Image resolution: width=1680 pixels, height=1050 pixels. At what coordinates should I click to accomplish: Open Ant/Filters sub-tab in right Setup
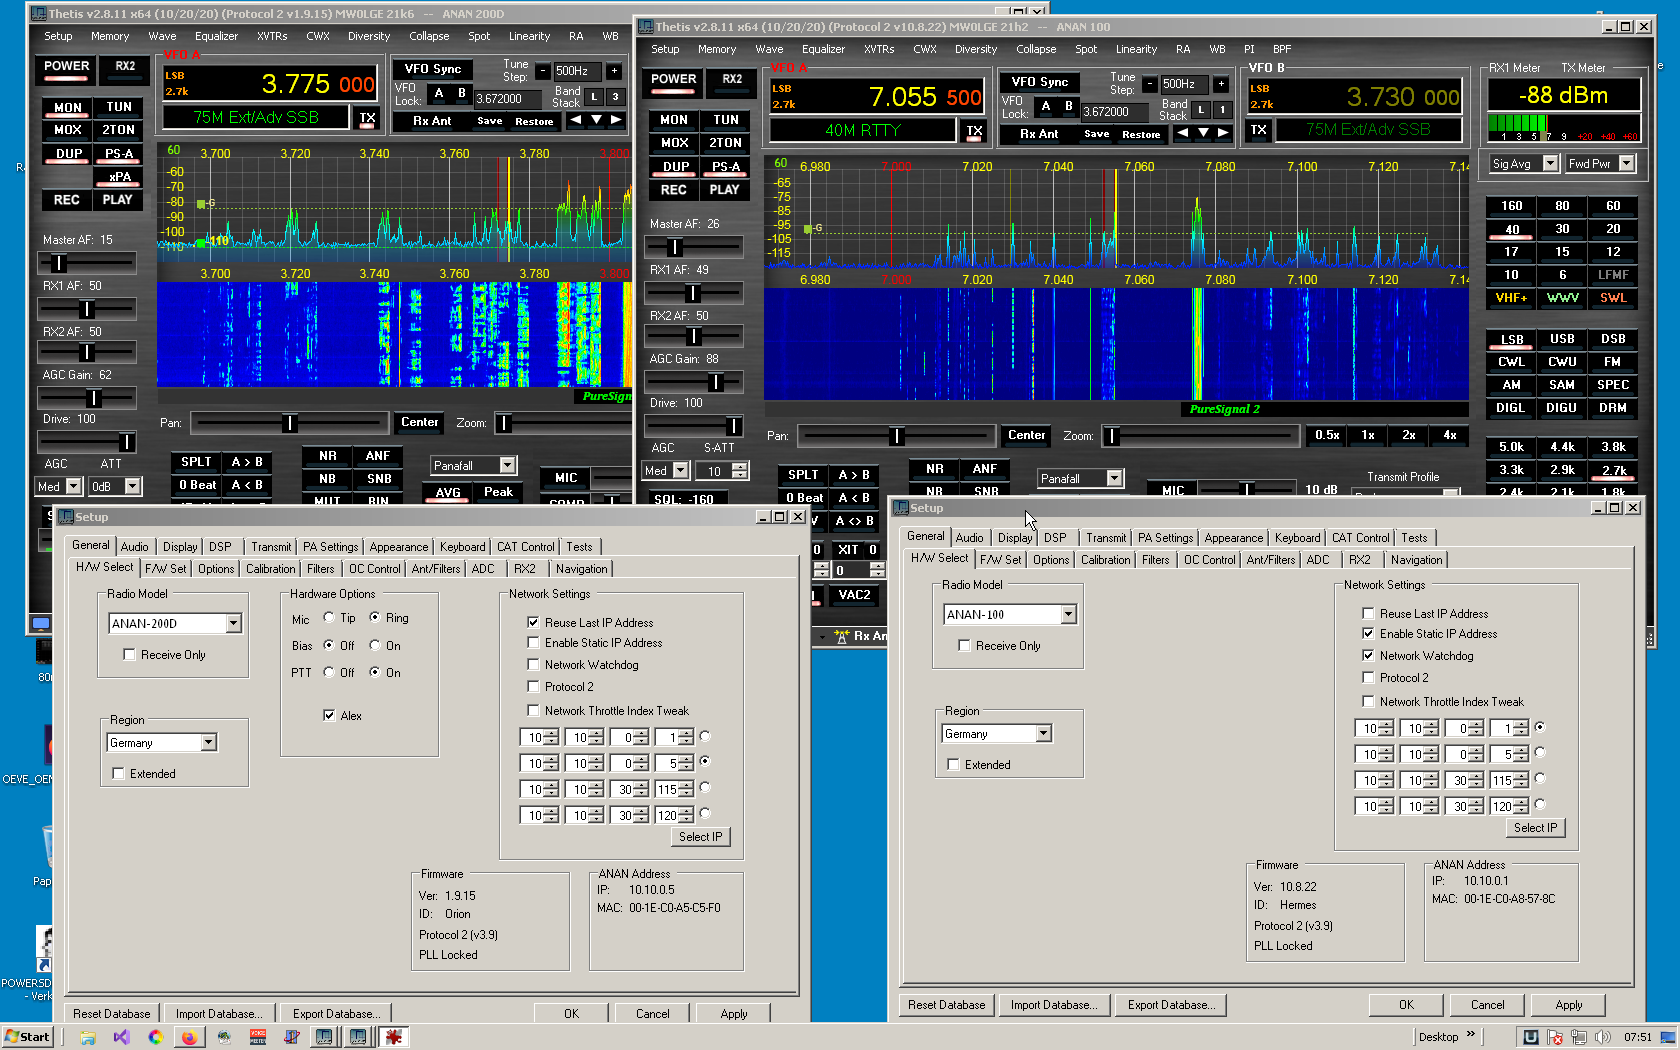[1270, 560]
